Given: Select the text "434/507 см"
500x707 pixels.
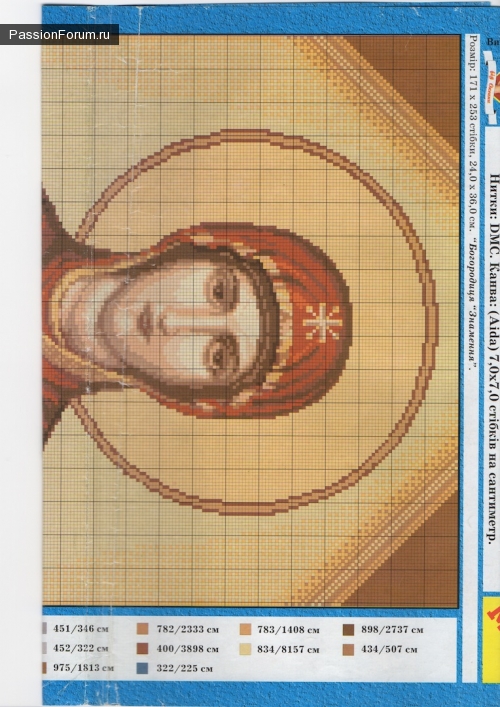Looking at the screenshot, I should point(389,650).
